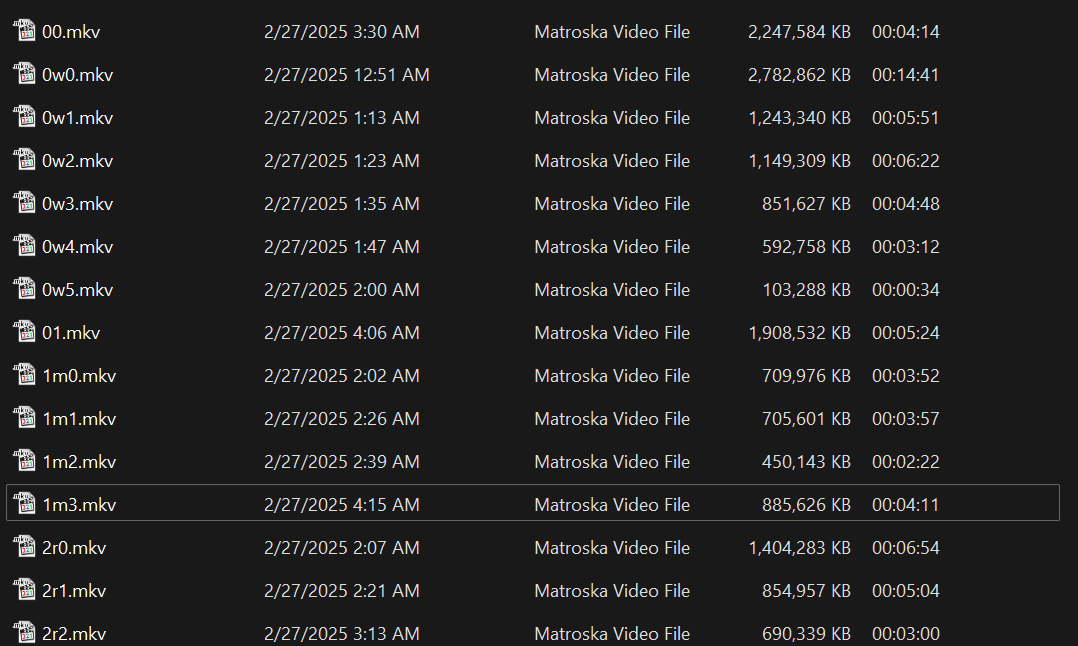Click the icon next to 0w2.mkv

pyautogui.click(x=24, y=160)
